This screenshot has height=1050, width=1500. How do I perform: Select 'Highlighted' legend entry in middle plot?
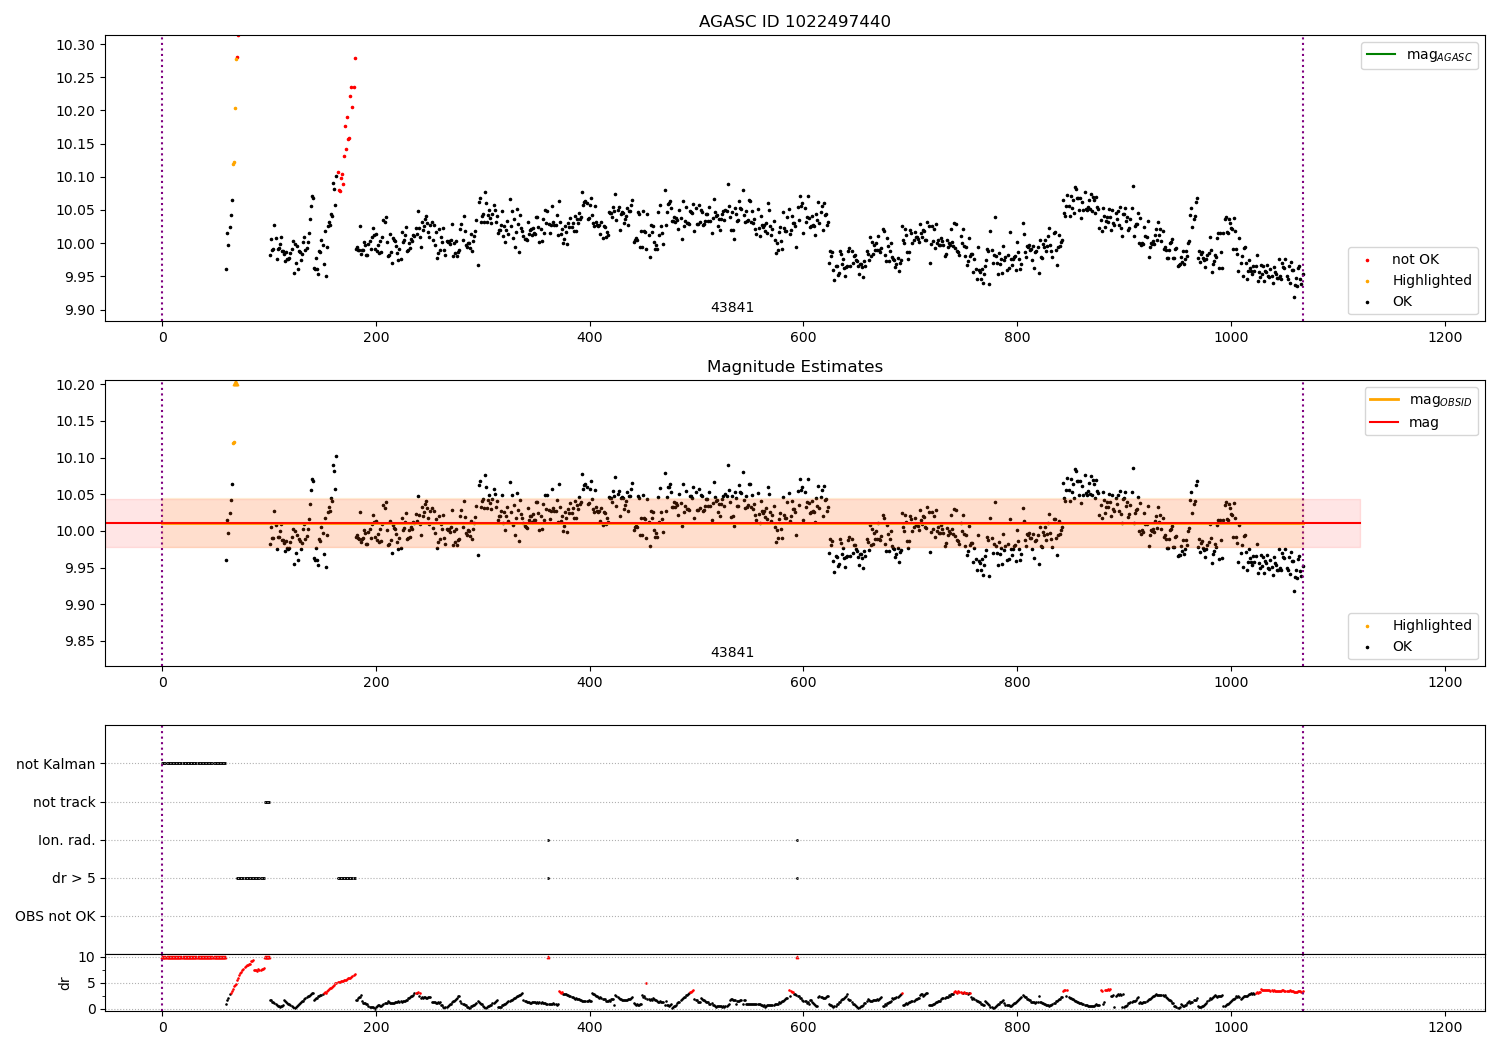click(1432, 626)
